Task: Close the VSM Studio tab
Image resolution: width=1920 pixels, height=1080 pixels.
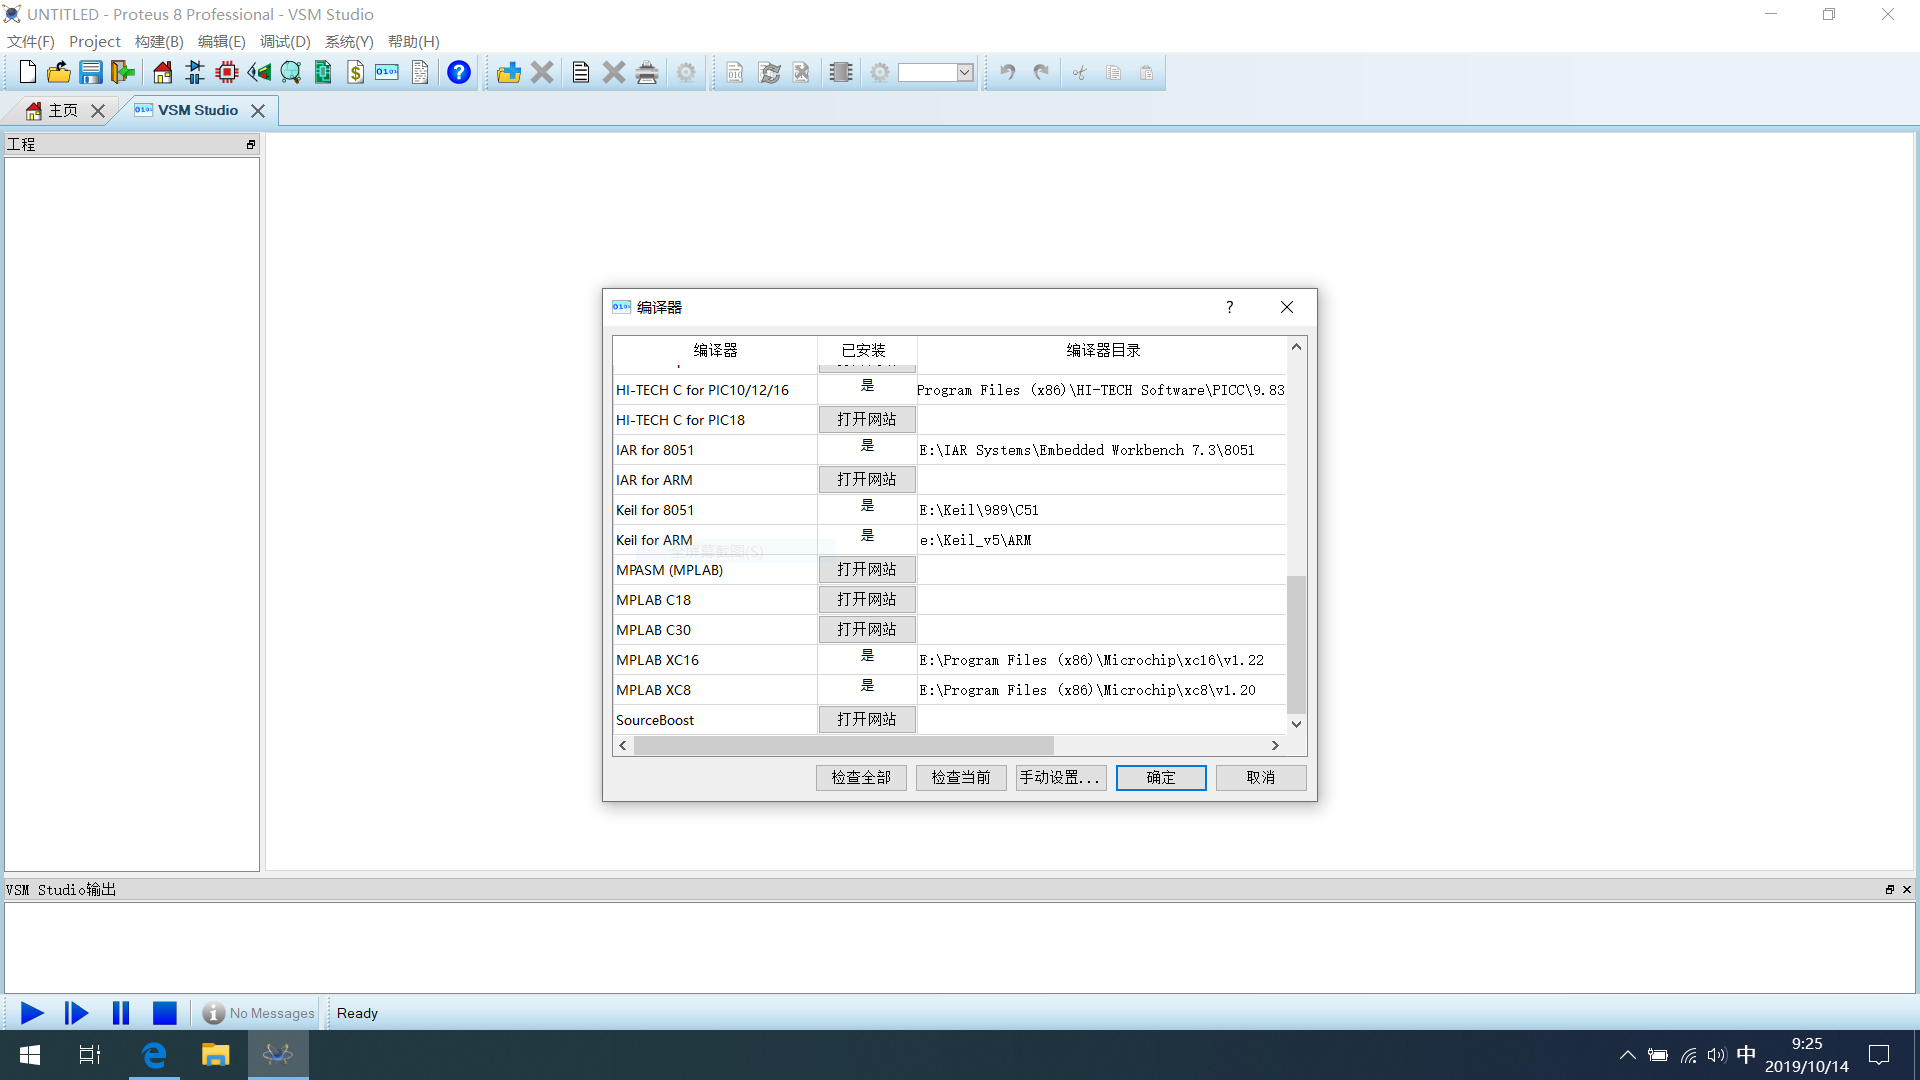Action: click(258, 111)
